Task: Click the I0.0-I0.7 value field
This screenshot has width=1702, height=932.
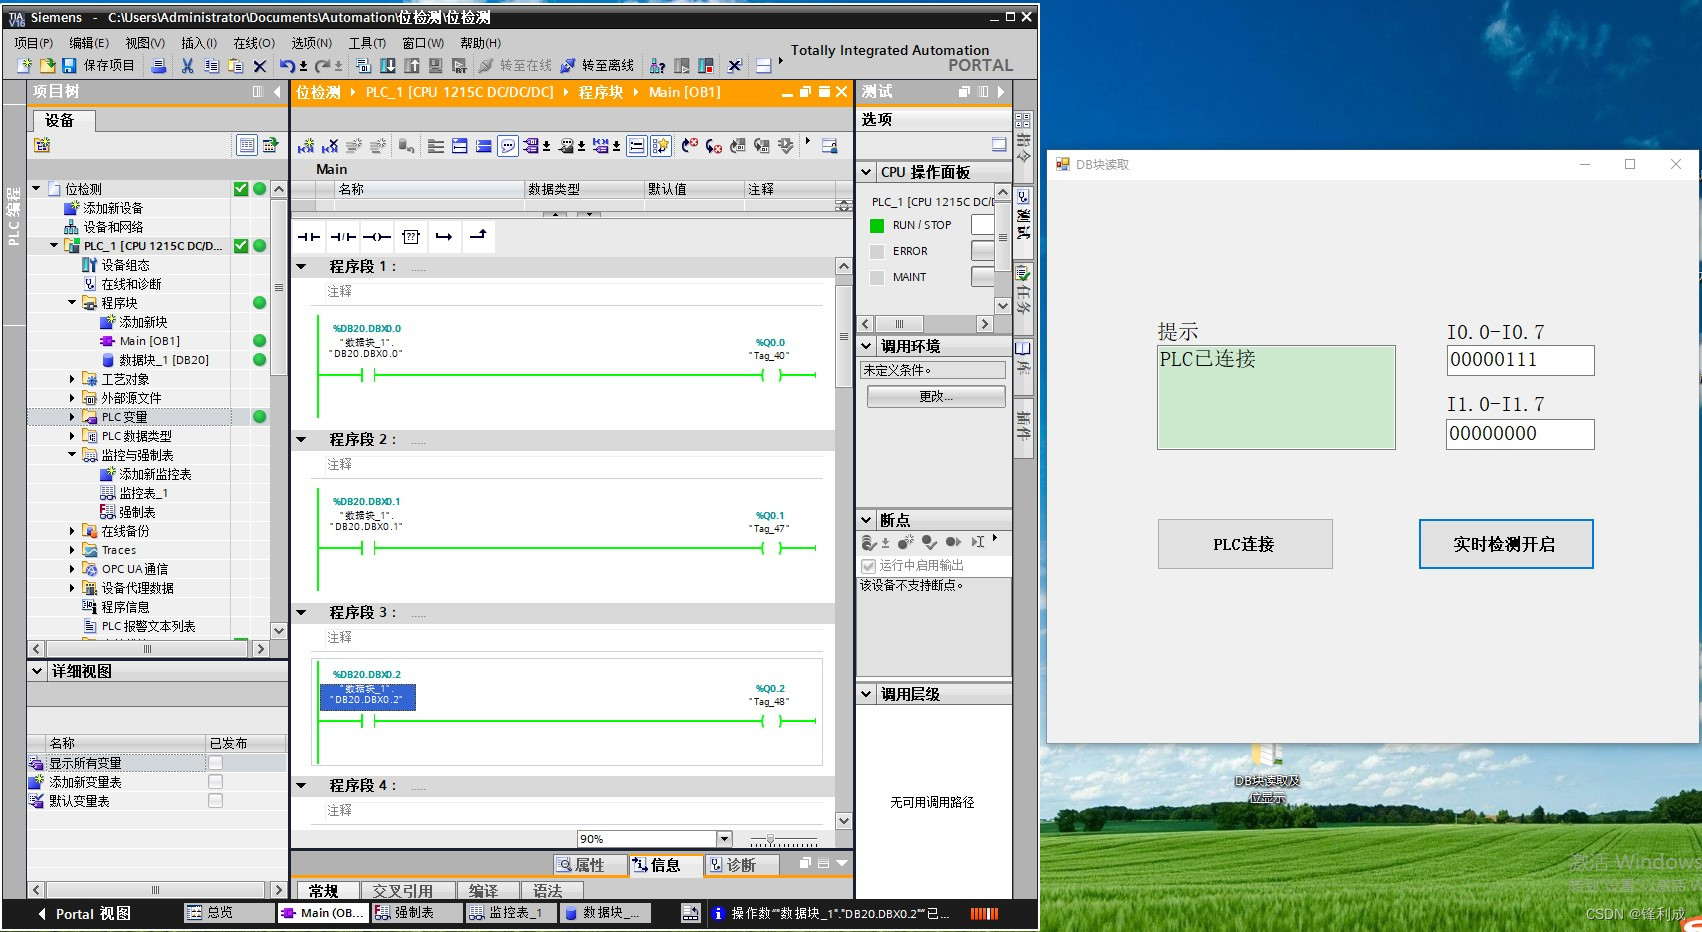Action: pos(1520,360)
